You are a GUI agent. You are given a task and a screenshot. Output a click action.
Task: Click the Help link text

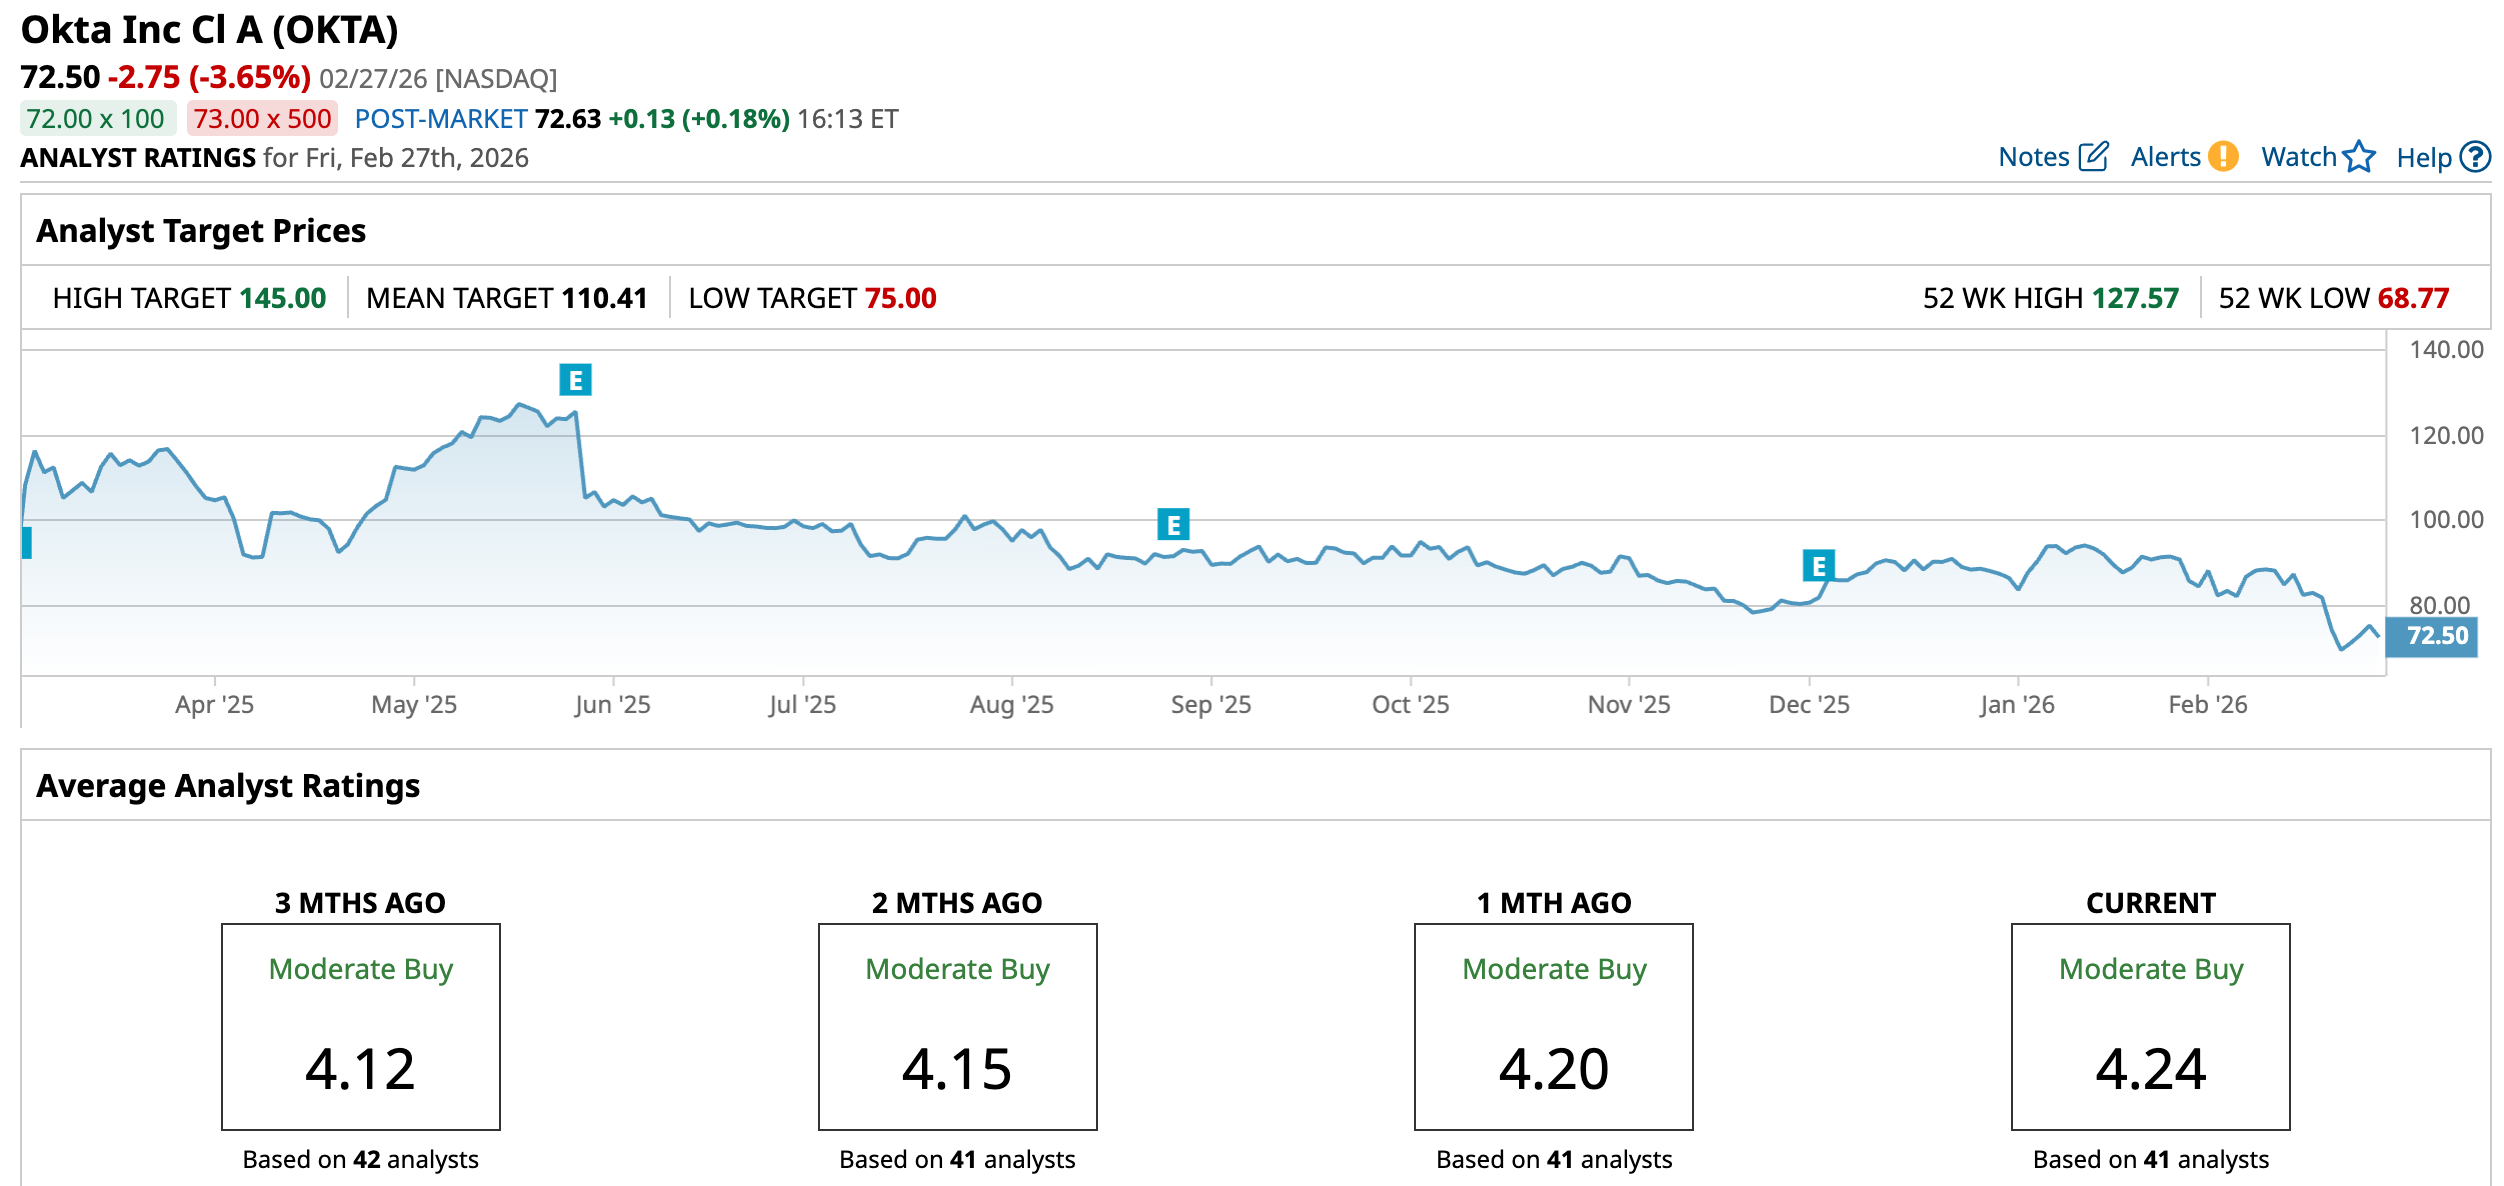[x=2423, y=158]
